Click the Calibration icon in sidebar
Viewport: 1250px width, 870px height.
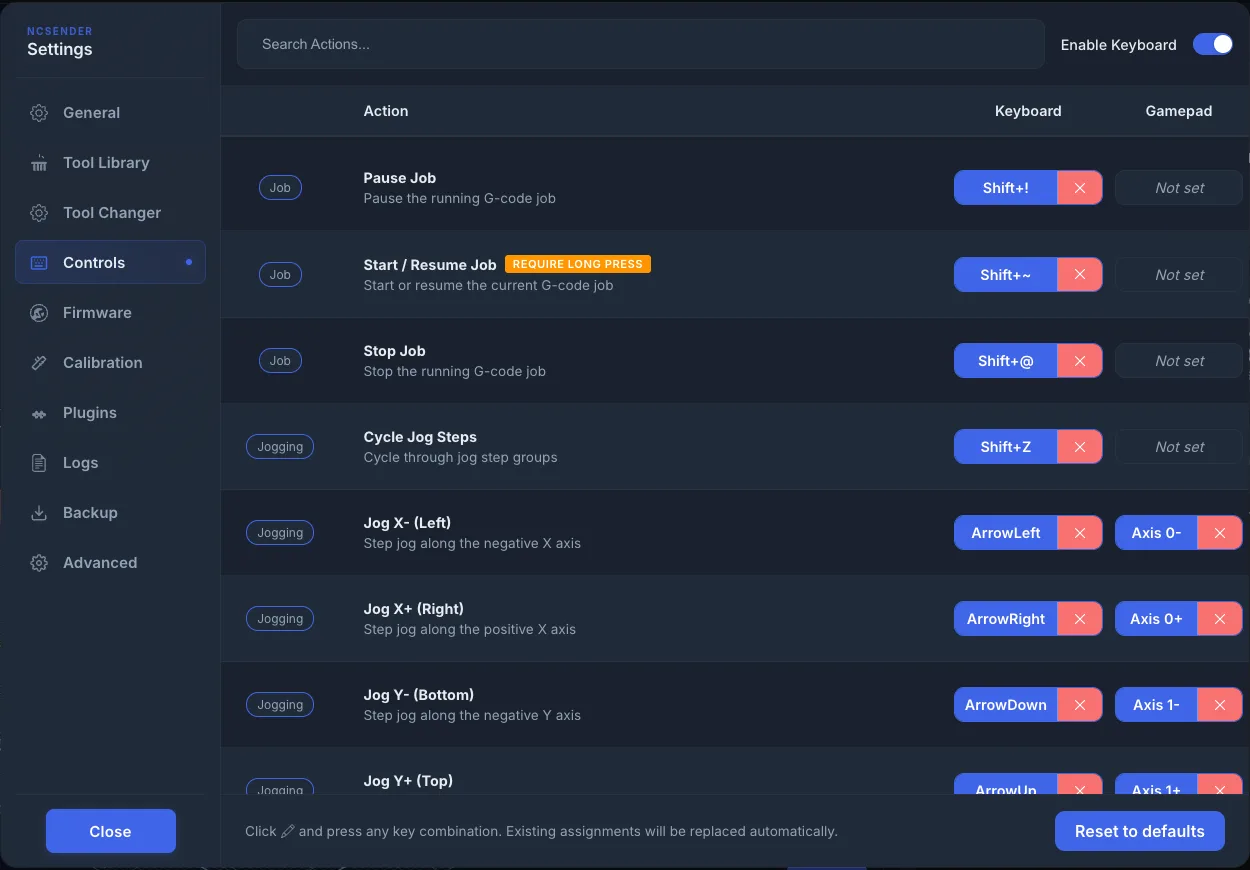pyautogui.click(x=39, y=363)
